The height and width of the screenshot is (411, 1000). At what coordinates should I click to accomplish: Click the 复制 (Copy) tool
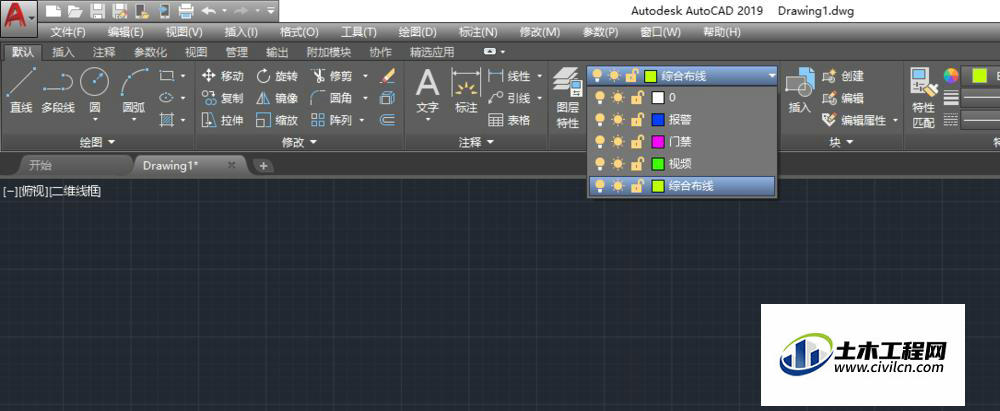tap(222, 98)
